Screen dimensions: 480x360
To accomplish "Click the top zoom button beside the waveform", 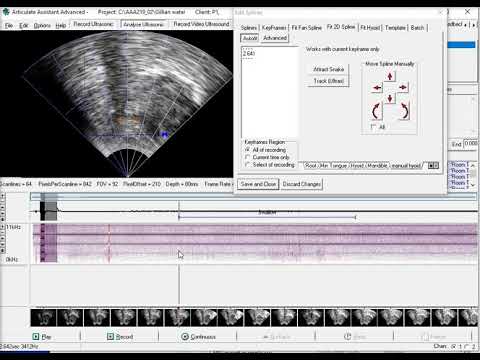I will pos(2,196).
